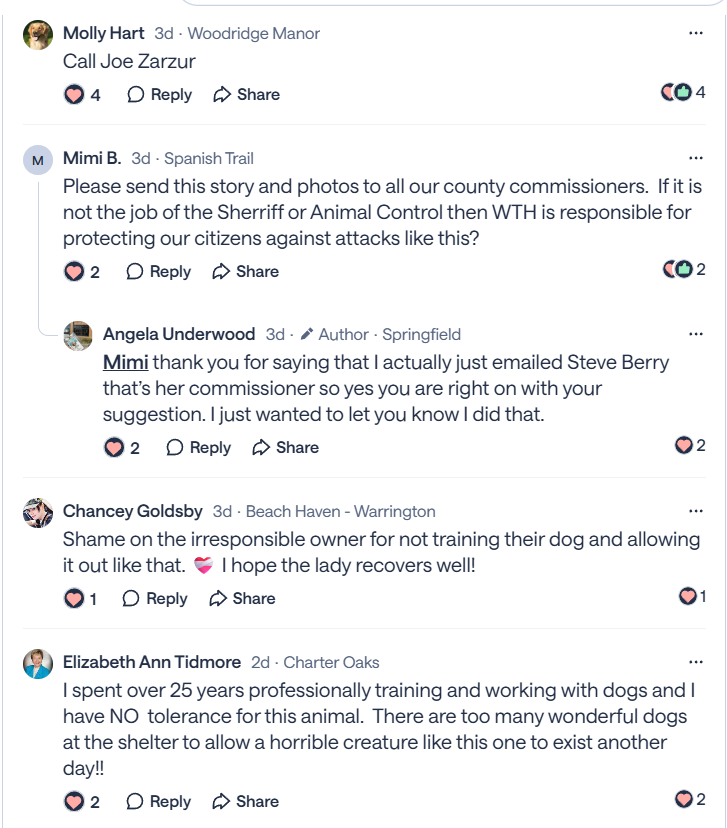Click the Mimi mention link in Angela's reply
The image size is (727, 828).
[126, 361]
